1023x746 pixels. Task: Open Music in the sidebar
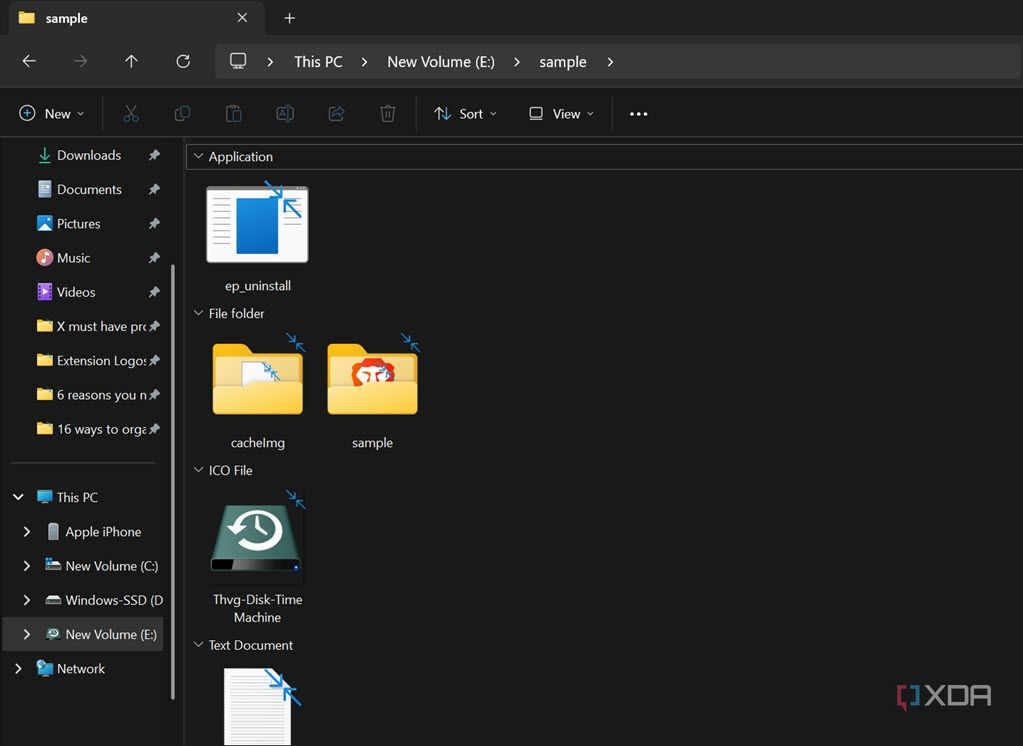[73, 258]
